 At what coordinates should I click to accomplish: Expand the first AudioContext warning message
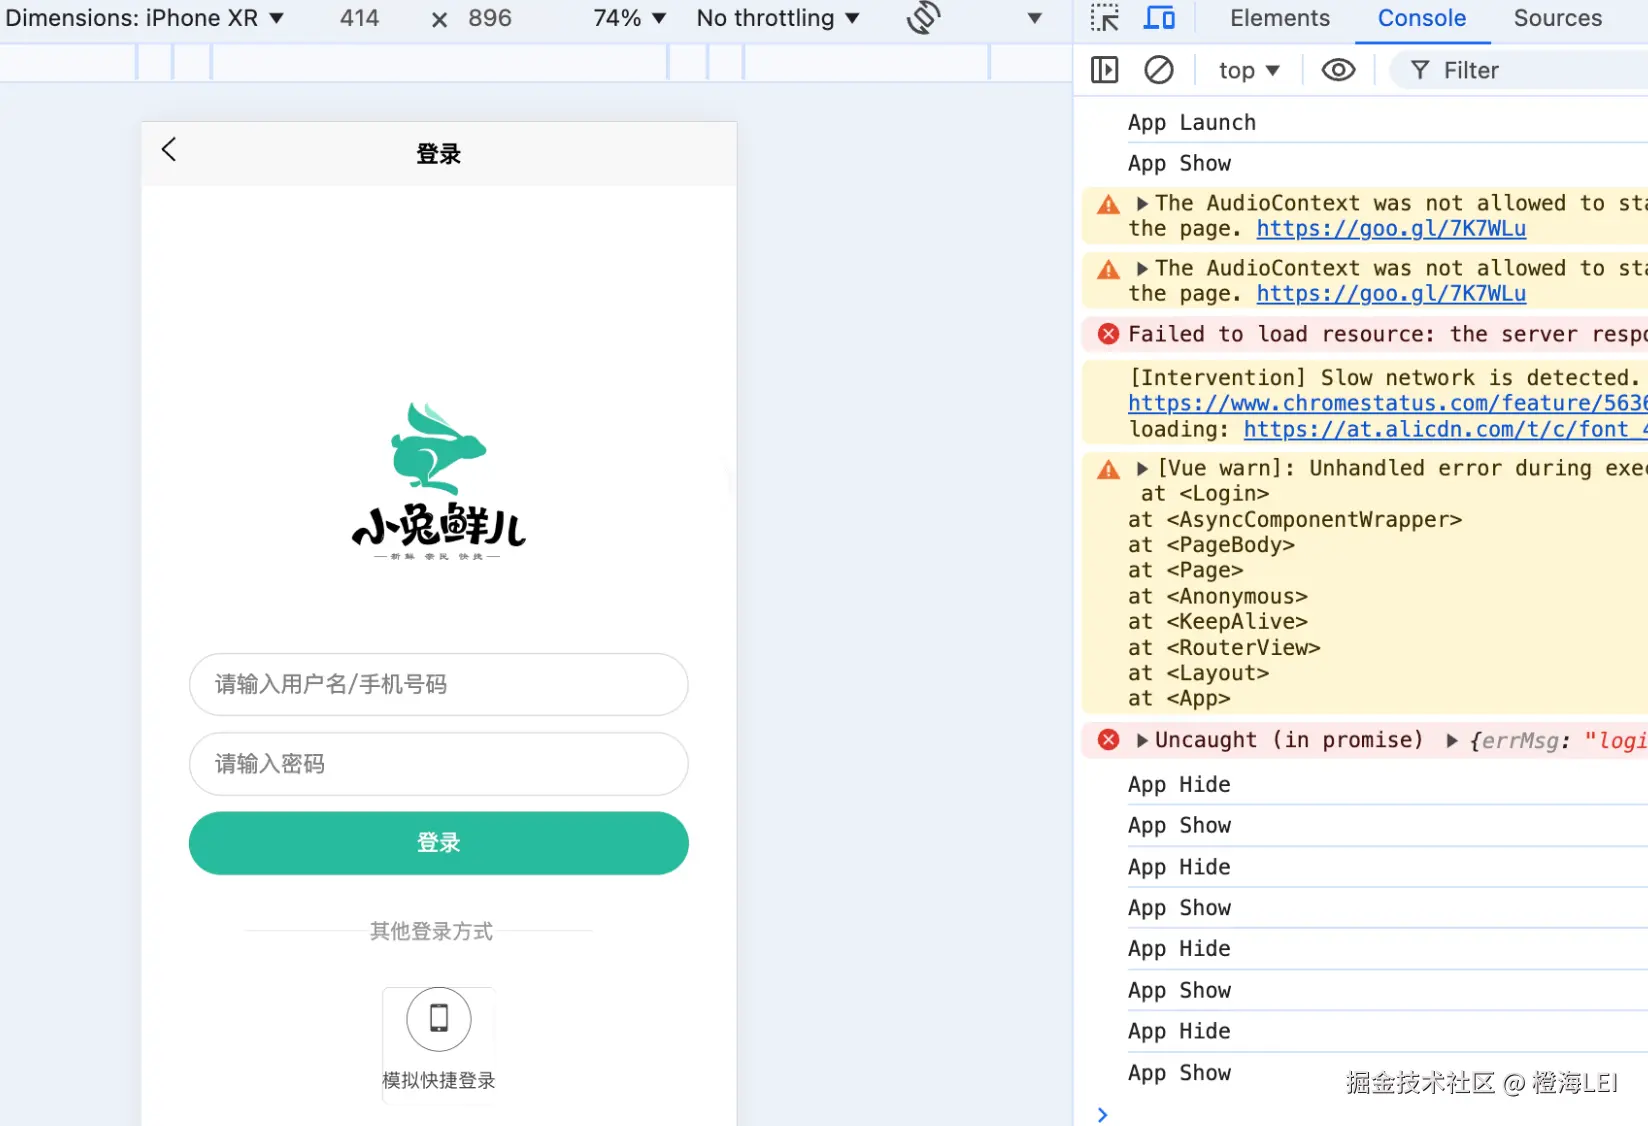[x=1142, y=203]
